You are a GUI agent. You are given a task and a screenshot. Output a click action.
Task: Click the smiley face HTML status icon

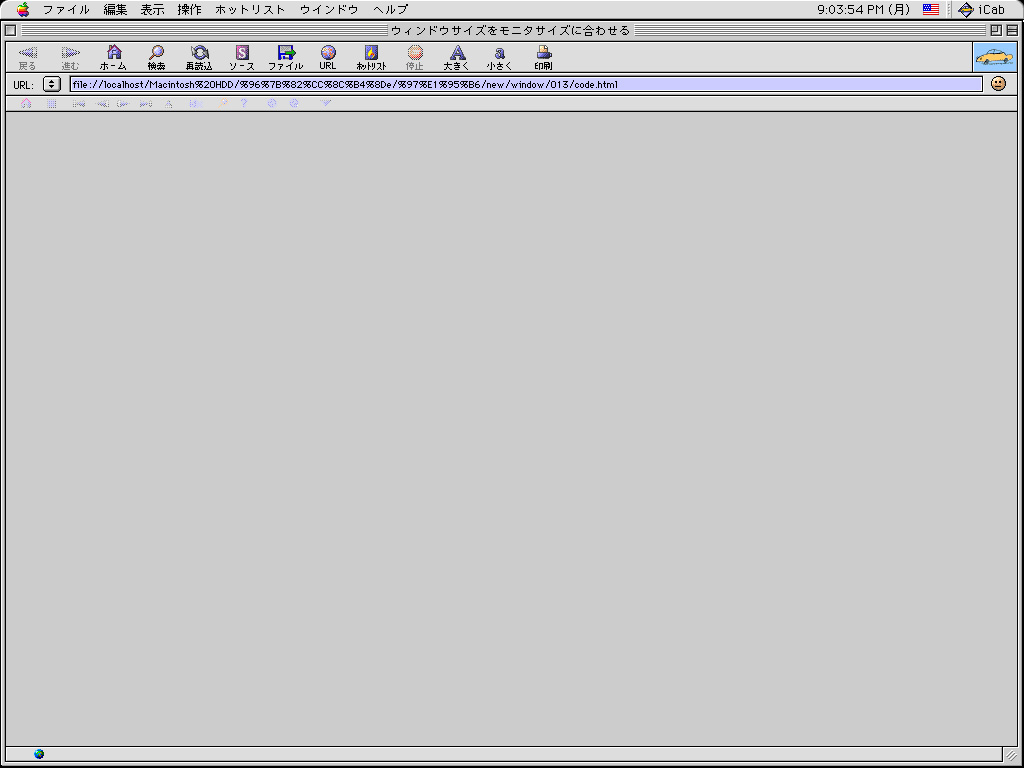point(999,84)
